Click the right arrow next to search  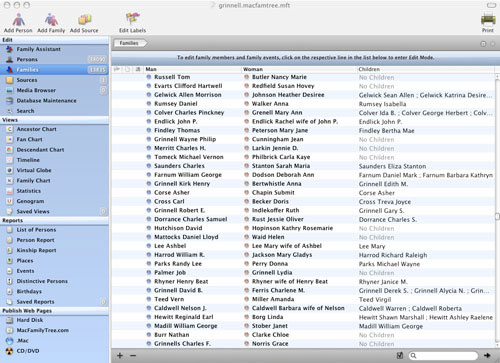[487, 356]
